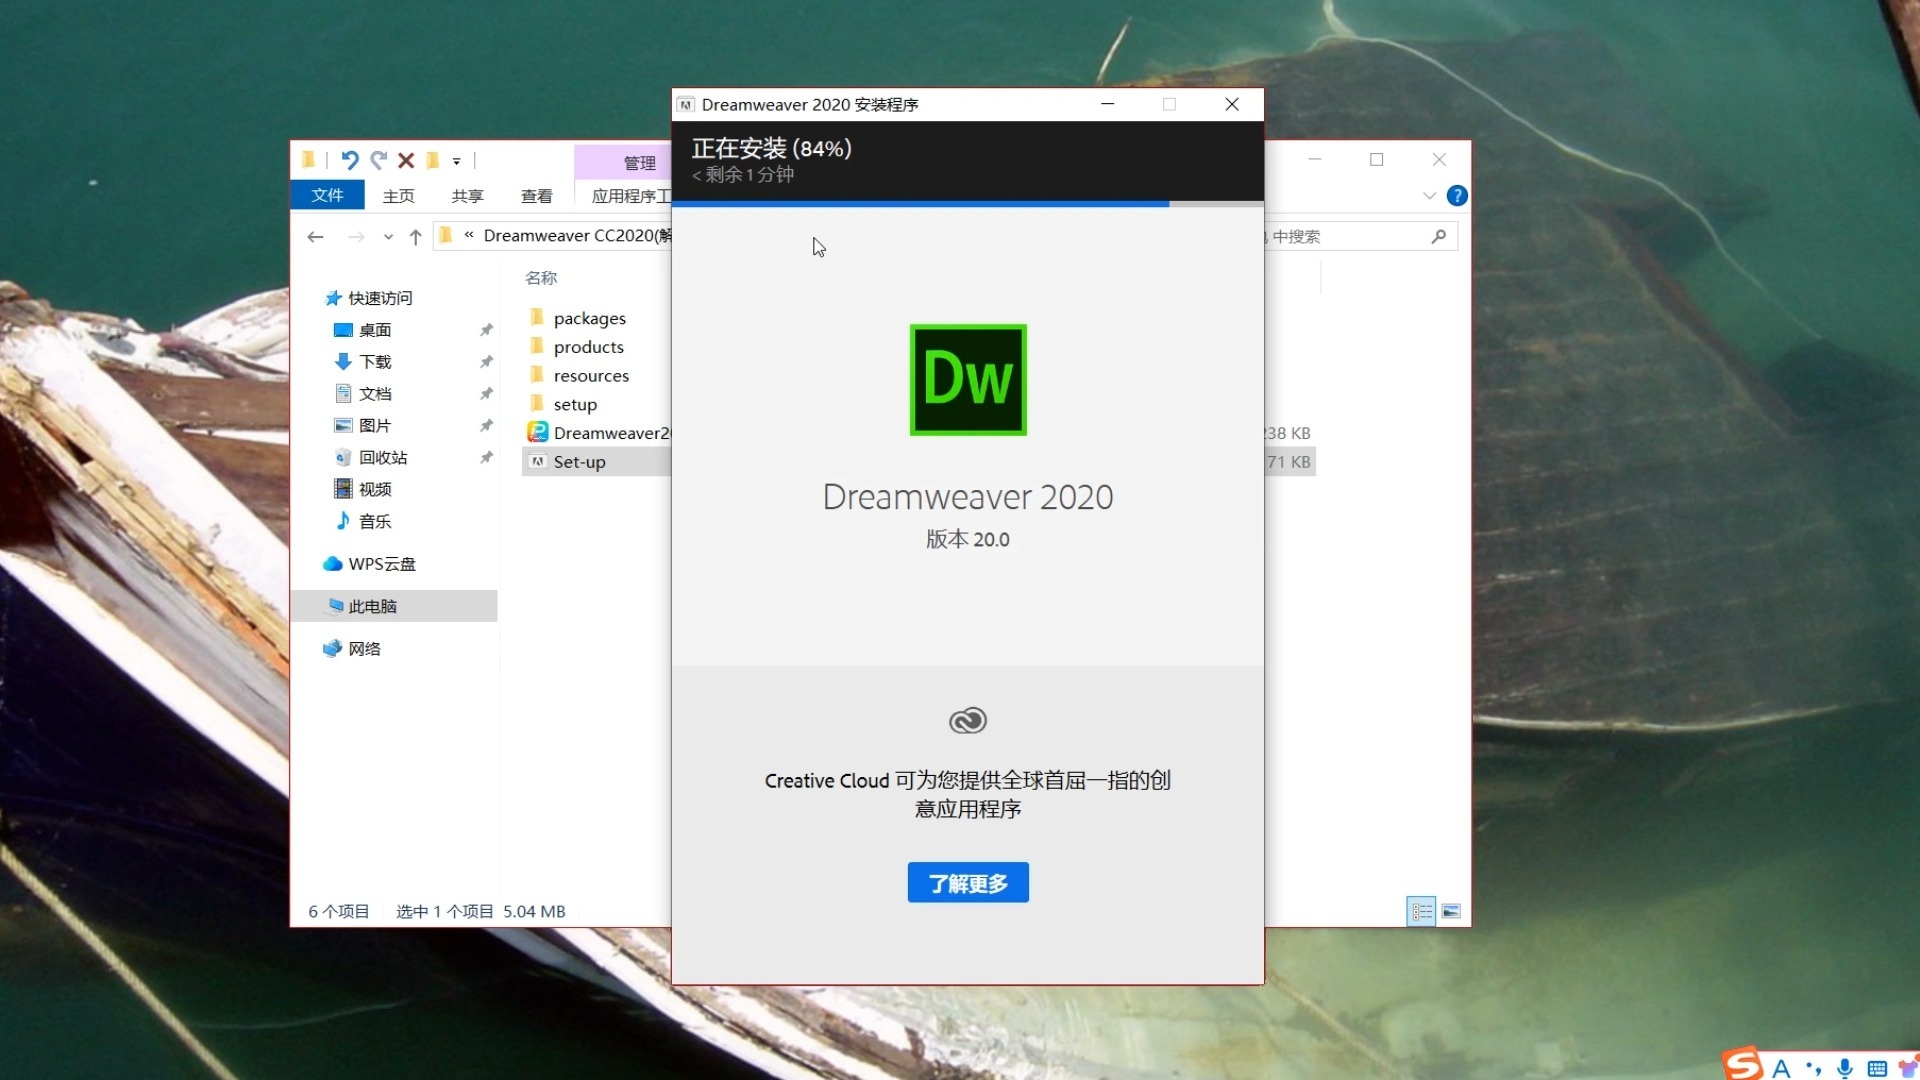The width and height of the screenshot is (1920, 1080).
Task: Go up one folder level arrow
Action: 416,237
